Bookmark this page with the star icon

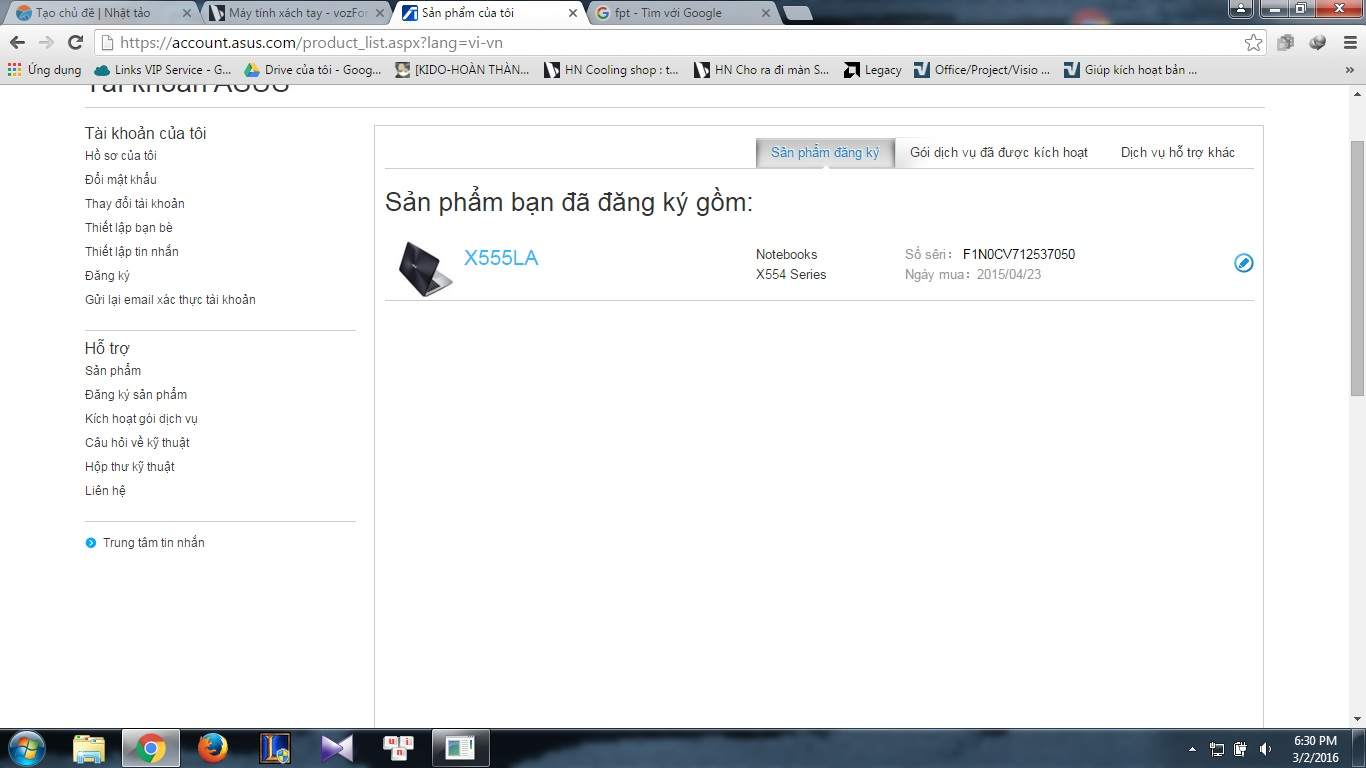coord(1253,42)
